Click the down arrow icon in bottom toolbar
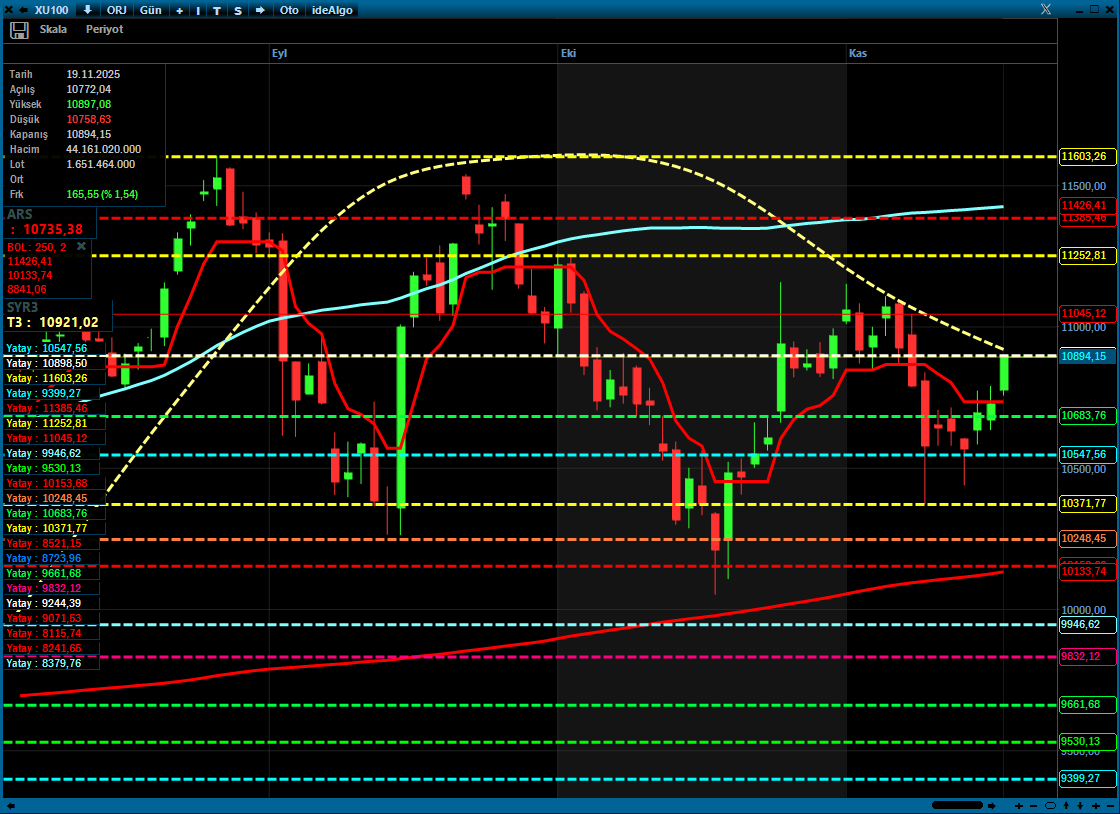This screenshot has height=814, width=1120. point(1080,806)
